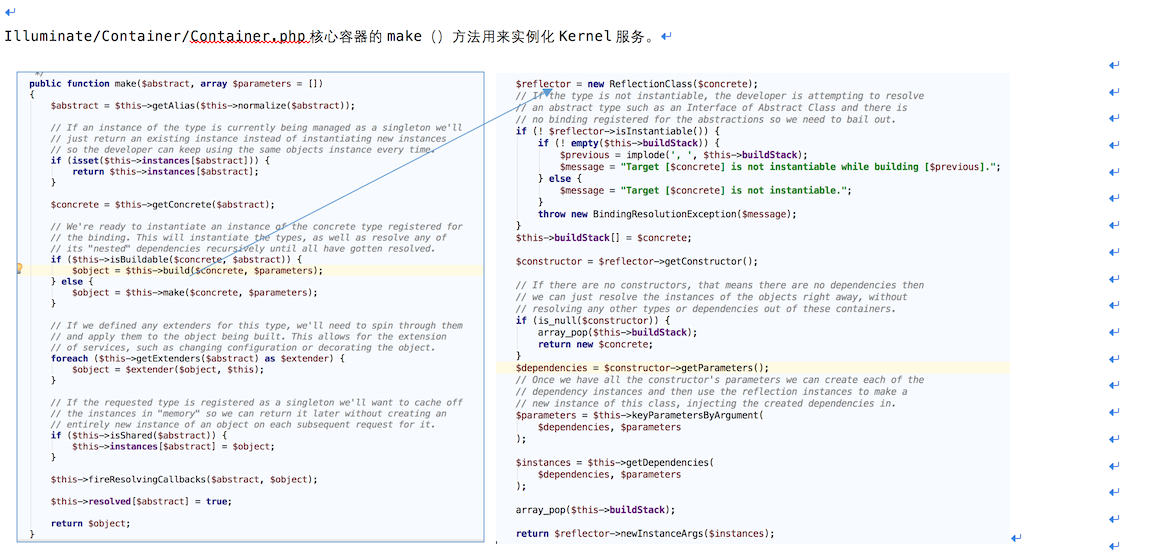Click comment "// Once we have all the constructor's parameters..."
Viewport: 1153px width, 556px height.
(x=720, y=379)
